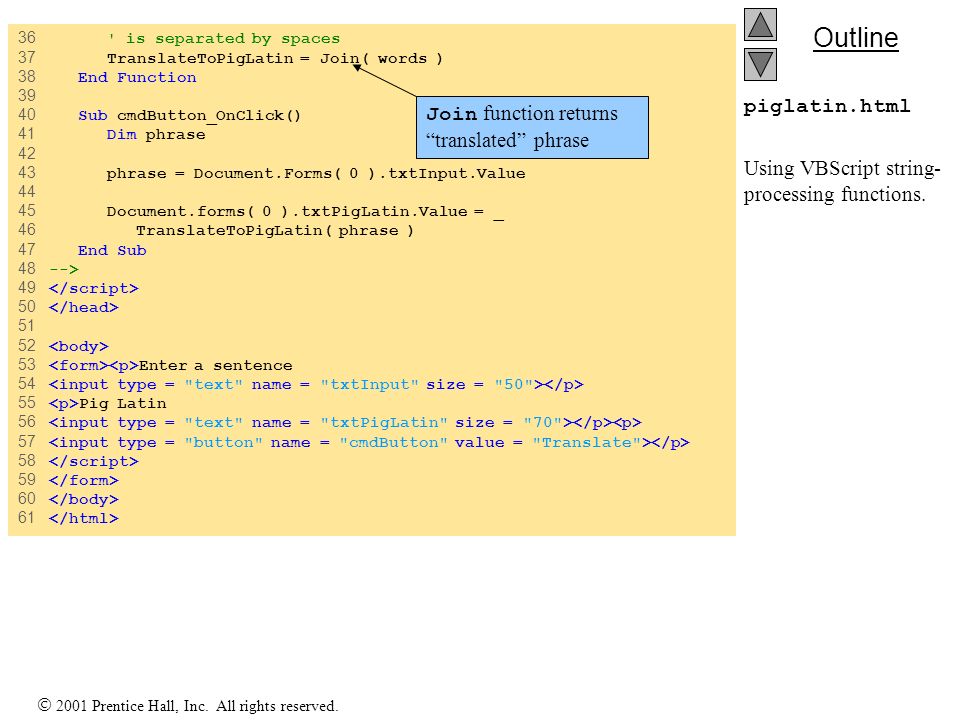The image size is (960, 720).
Task: Click line number 36
Action: click(27, 38)
